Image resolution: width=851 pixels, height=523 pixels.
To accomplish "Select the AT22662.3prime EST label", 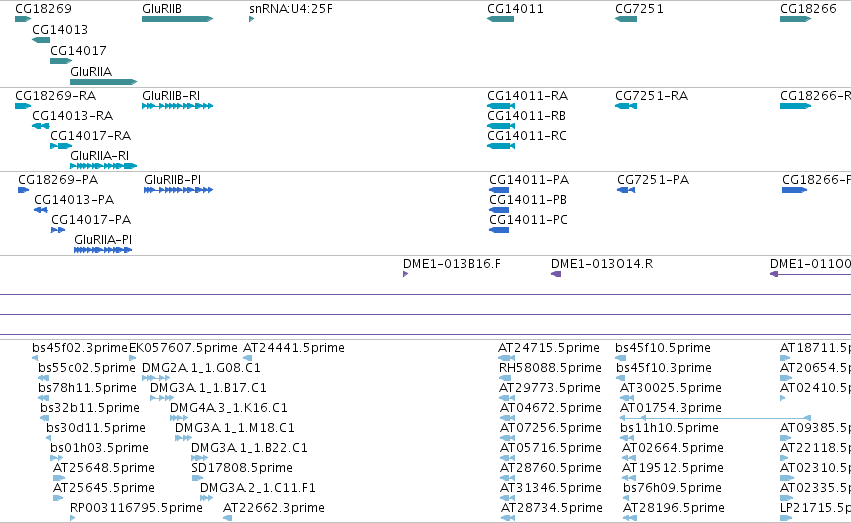I will pyautogui.click(x=274, y=508).
